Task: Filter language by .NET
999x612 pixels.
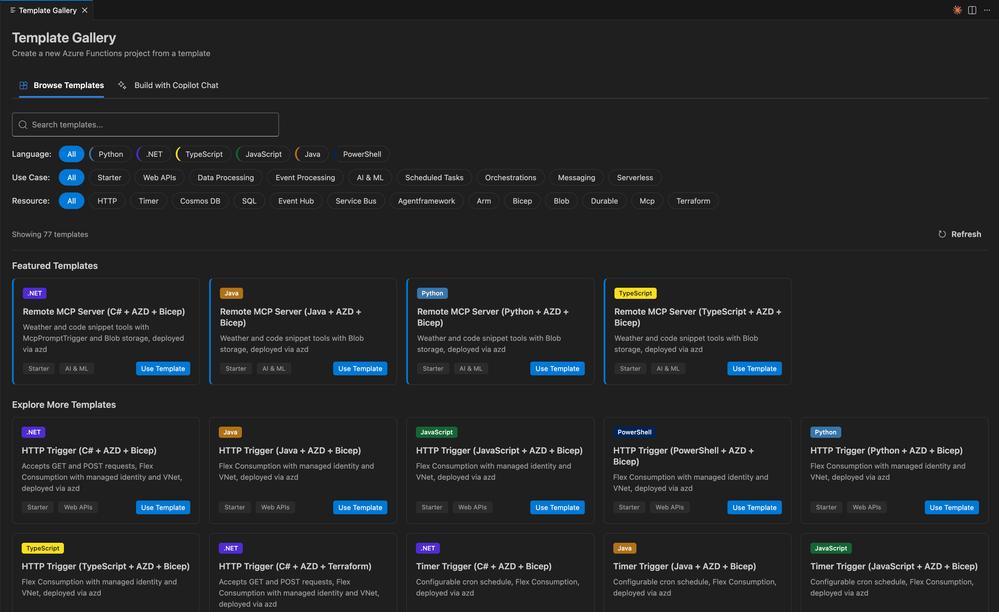Action: pyautogui.click(x=154, y=154)
